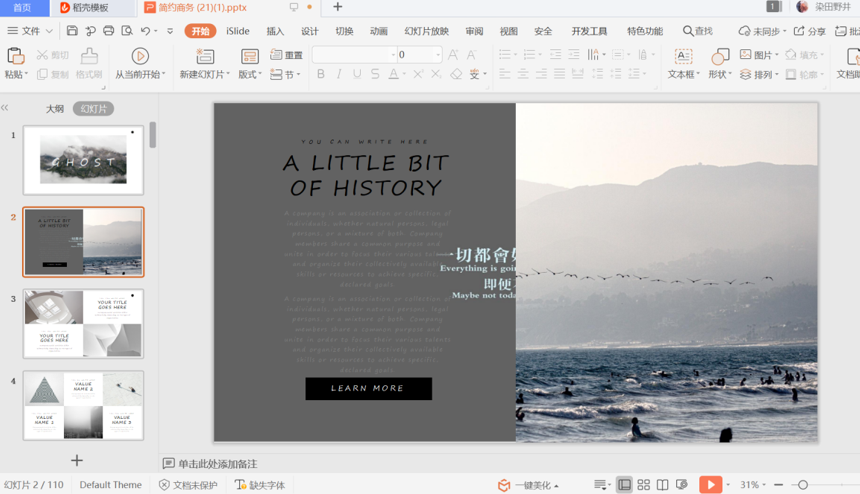Open the iSlide ribbon tab

click(237, 31)
